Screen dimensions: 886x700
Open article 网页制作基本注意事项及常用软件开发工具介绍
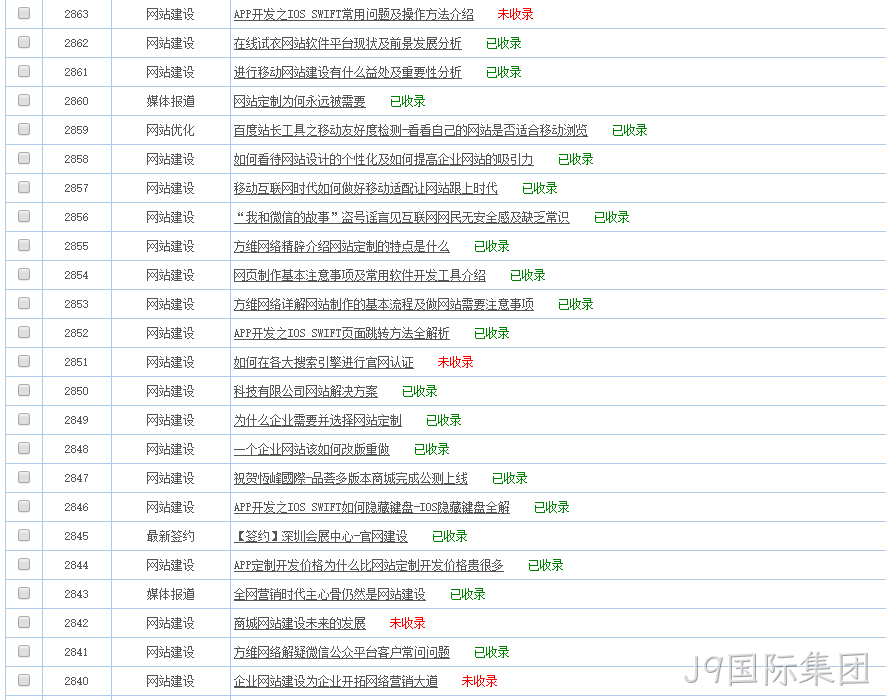[359, 276]
